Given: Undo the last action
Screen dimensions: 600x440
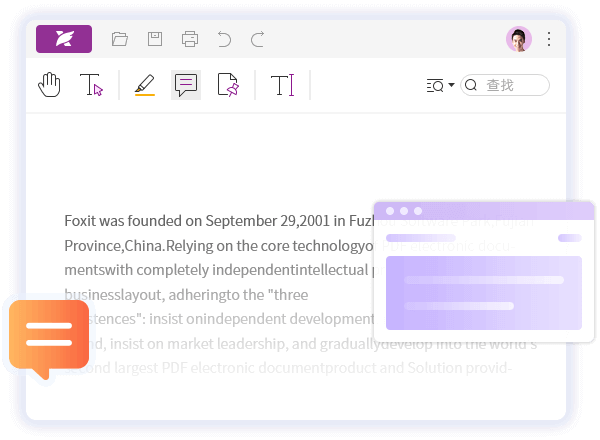Looking at the screenshot, I should click(225, 39).
